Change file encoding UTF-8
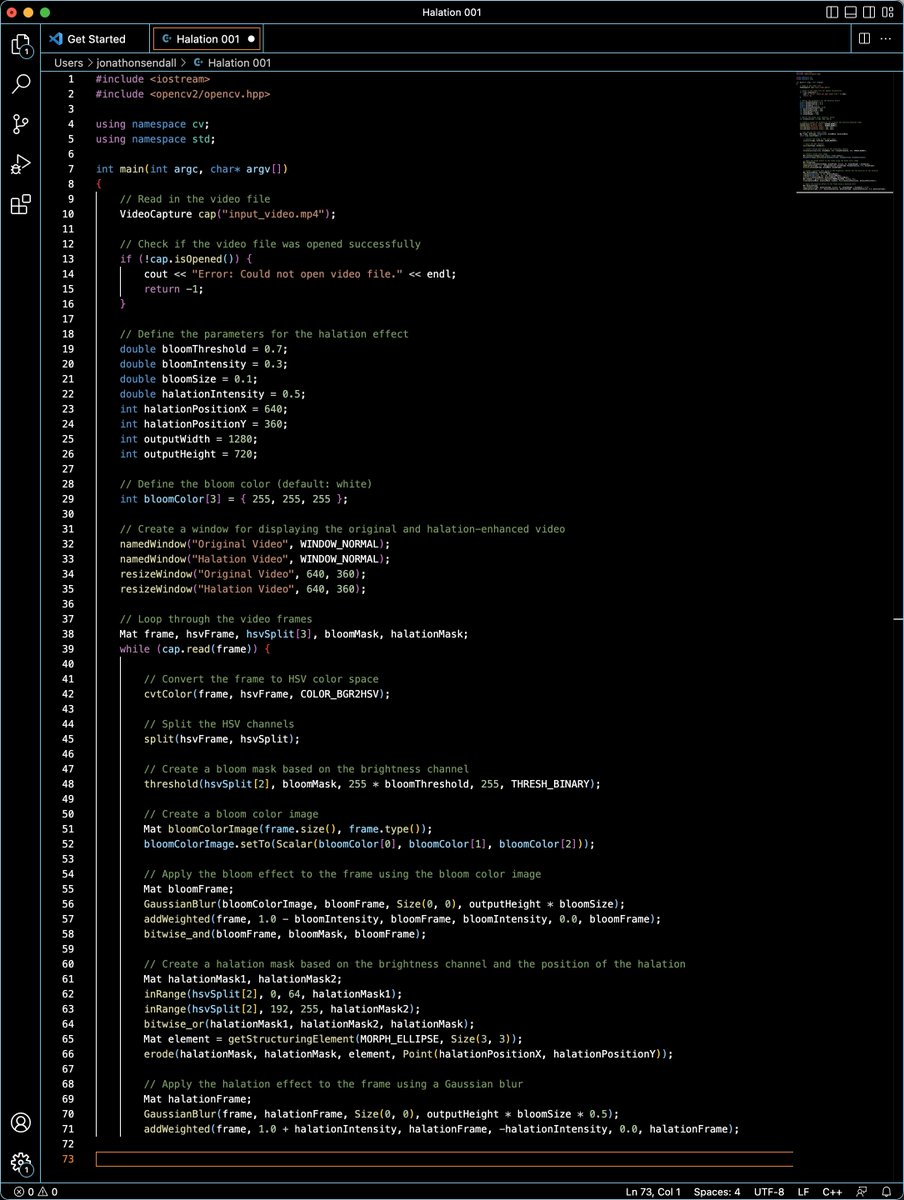This screenshot has height=1200, width=904. tap(769, 1191)
